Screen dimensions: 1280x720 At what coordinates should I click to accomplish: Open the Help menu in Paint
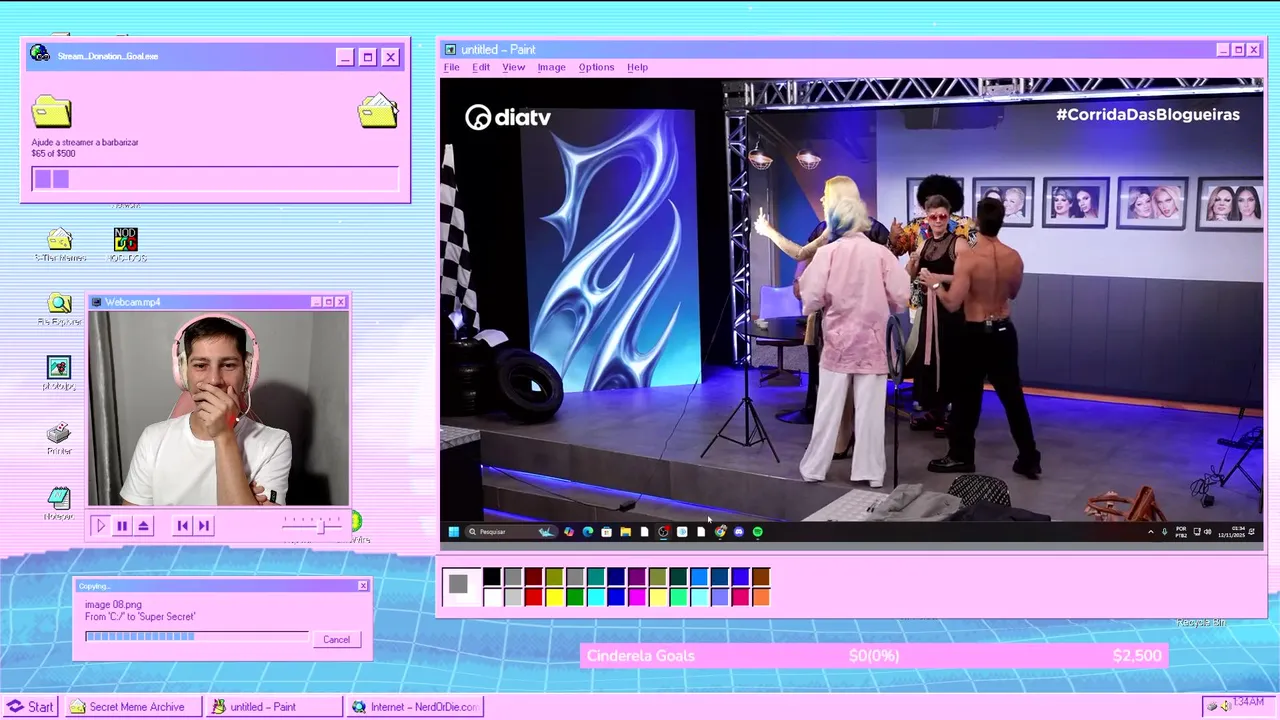point(637,67)
